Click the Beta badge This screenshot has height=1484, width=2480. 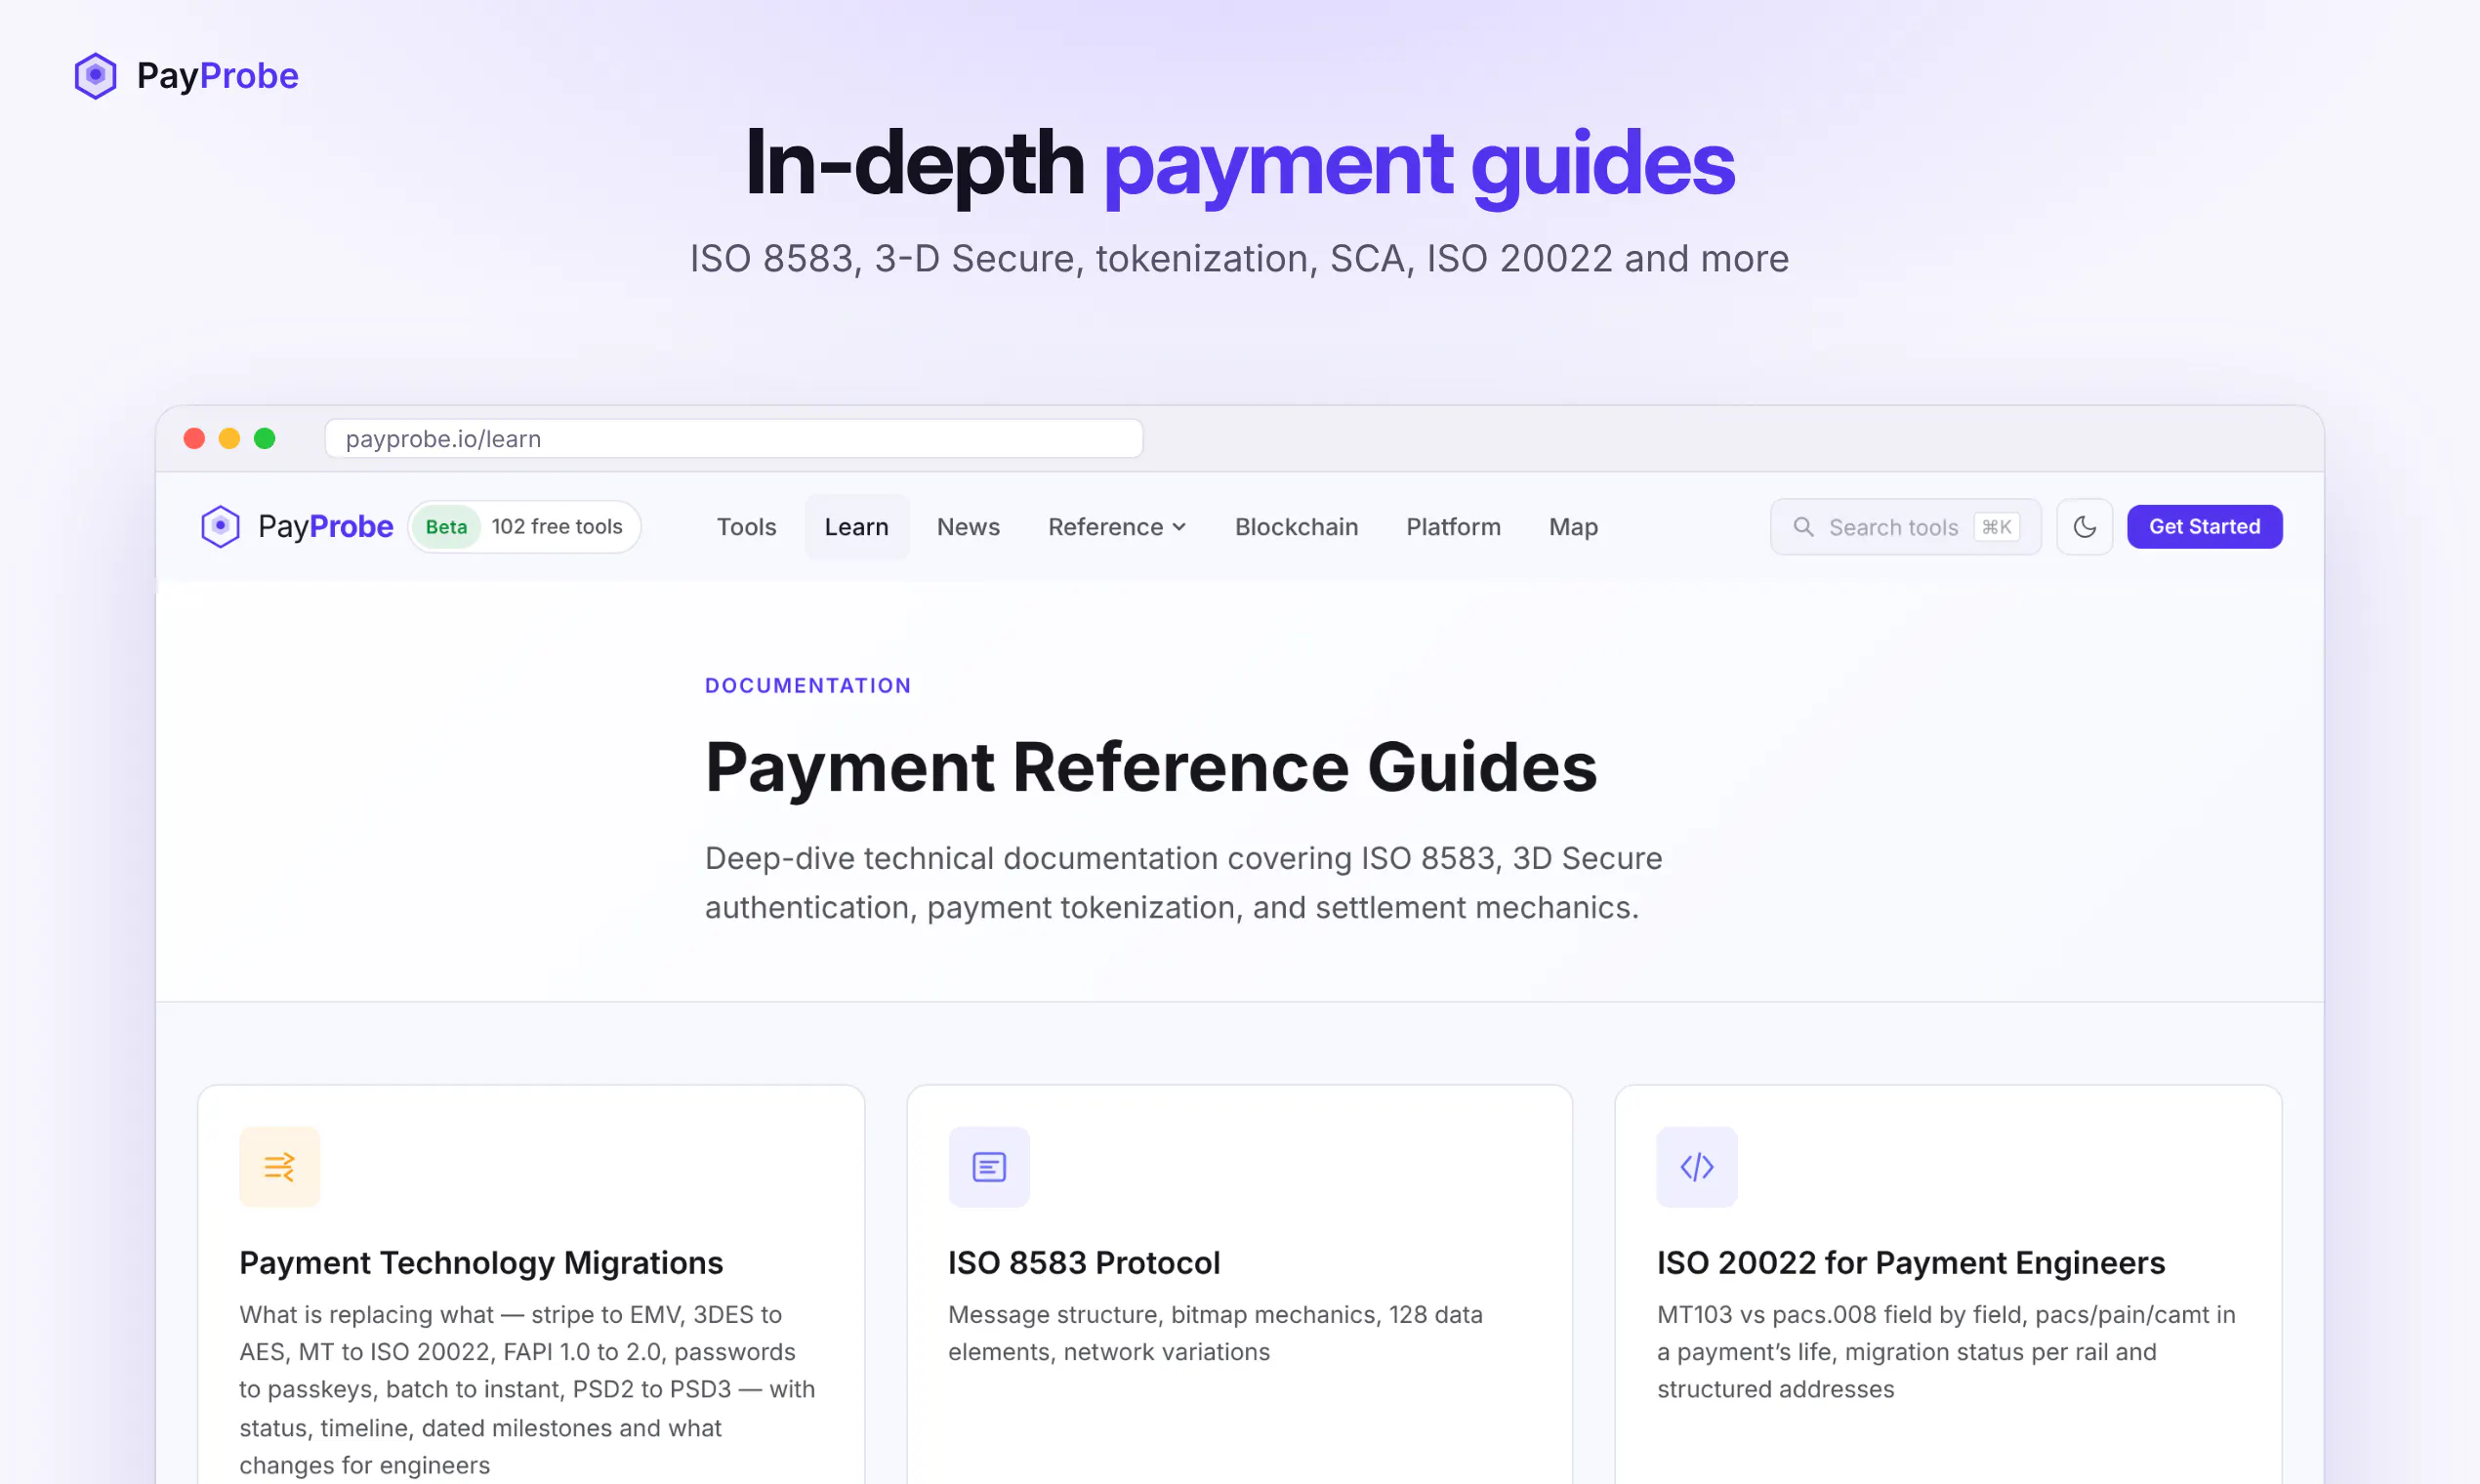(x=446, y=526)
